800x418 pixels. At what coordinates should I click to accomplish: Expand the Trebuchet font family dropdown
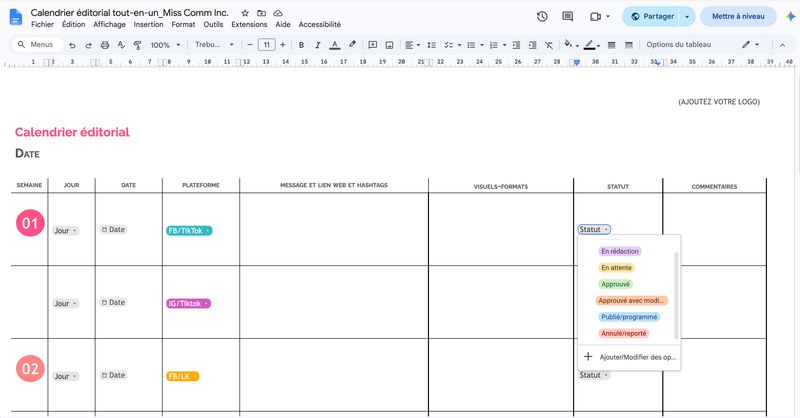tap(214, 45)
